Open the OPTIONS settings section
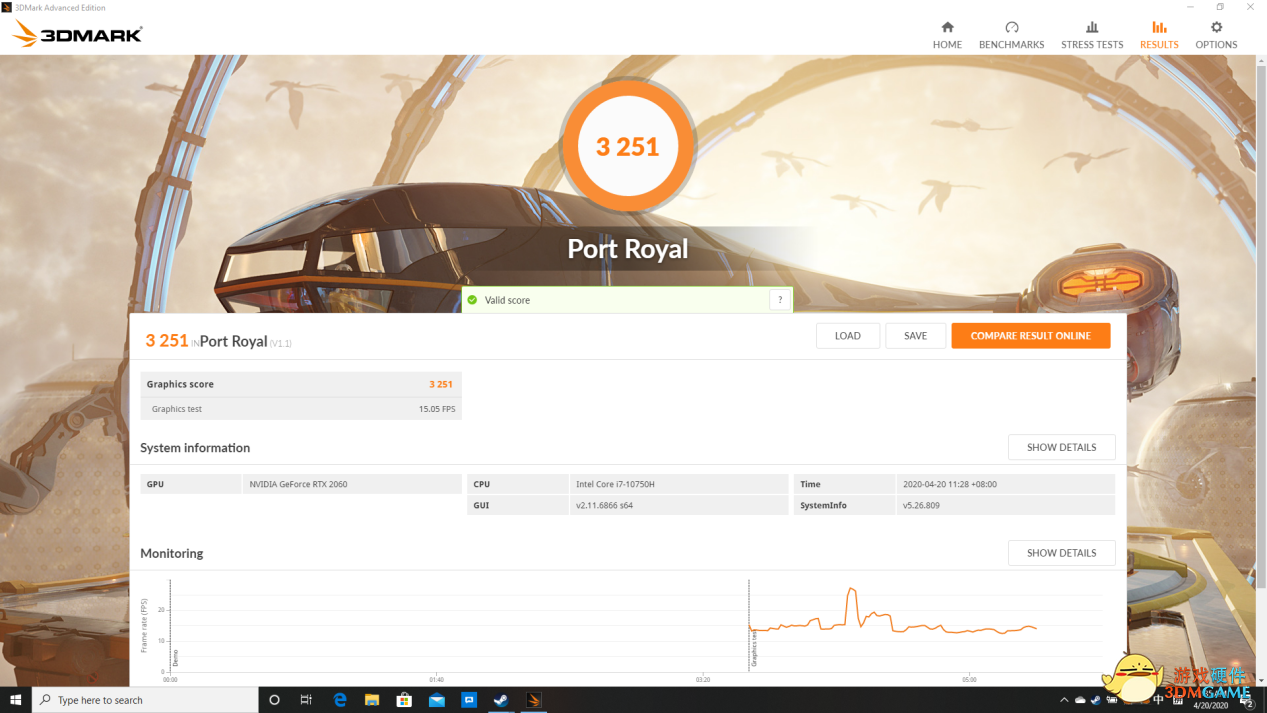Viewport: 1267px width, 713px height. [x=1216, y=35]
